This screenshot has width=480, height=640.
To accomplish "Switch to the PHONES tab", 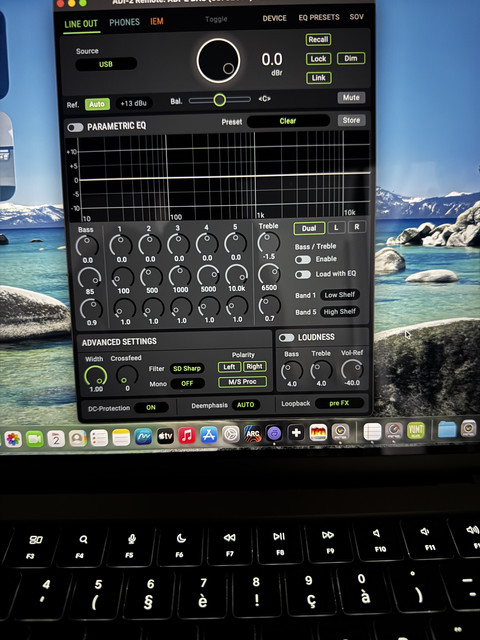I will point(124,22).
